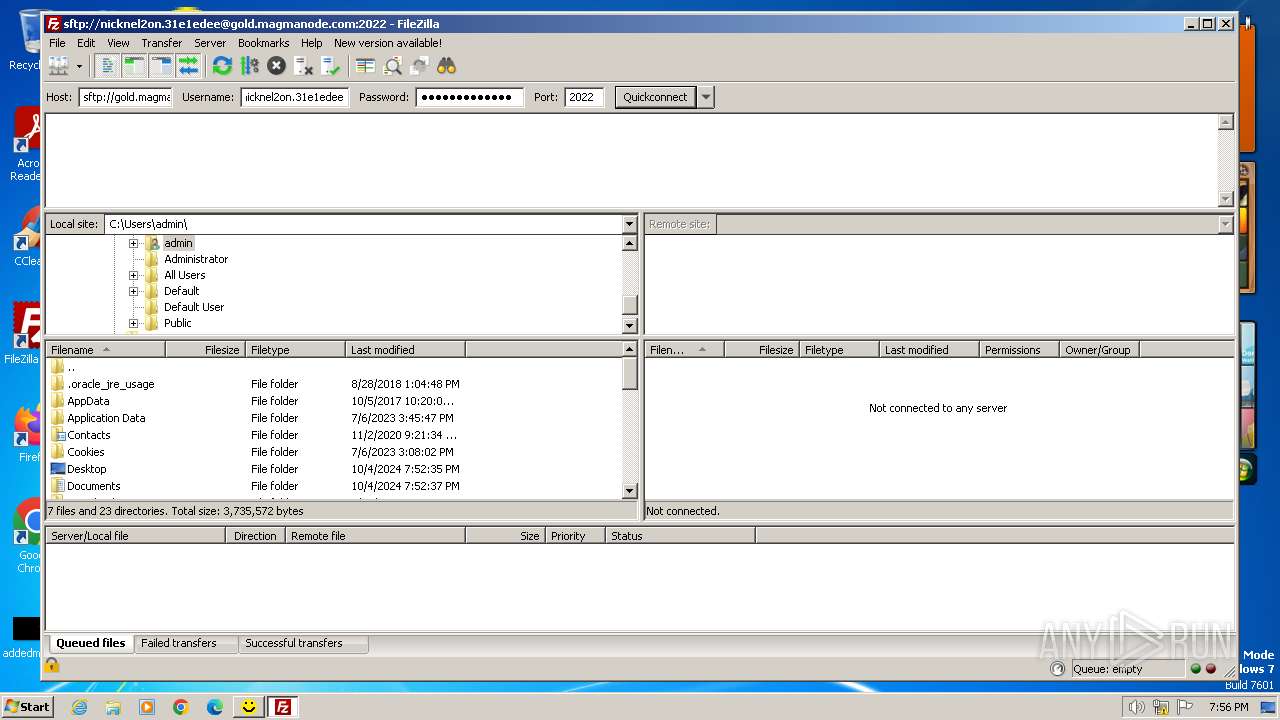The width and height of the screenshot is (1280, 720).
Task: Sort remote list by Permissions column
Action: click(x=1019, y=350)
